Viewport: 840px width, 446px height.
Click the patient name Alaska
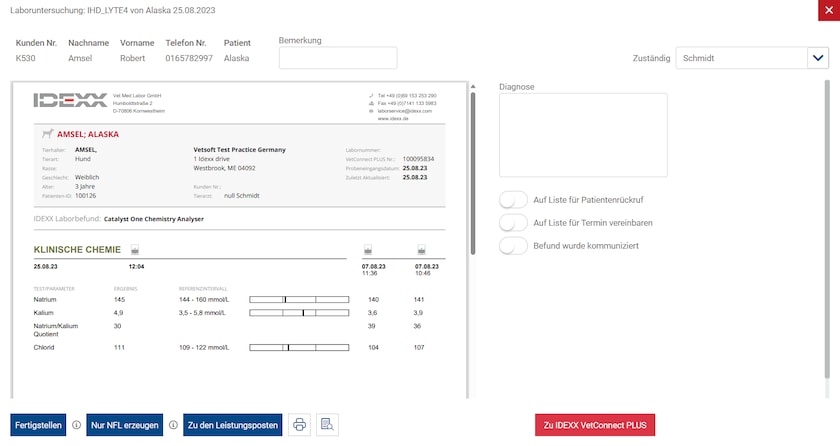click(x=236, y=58)
